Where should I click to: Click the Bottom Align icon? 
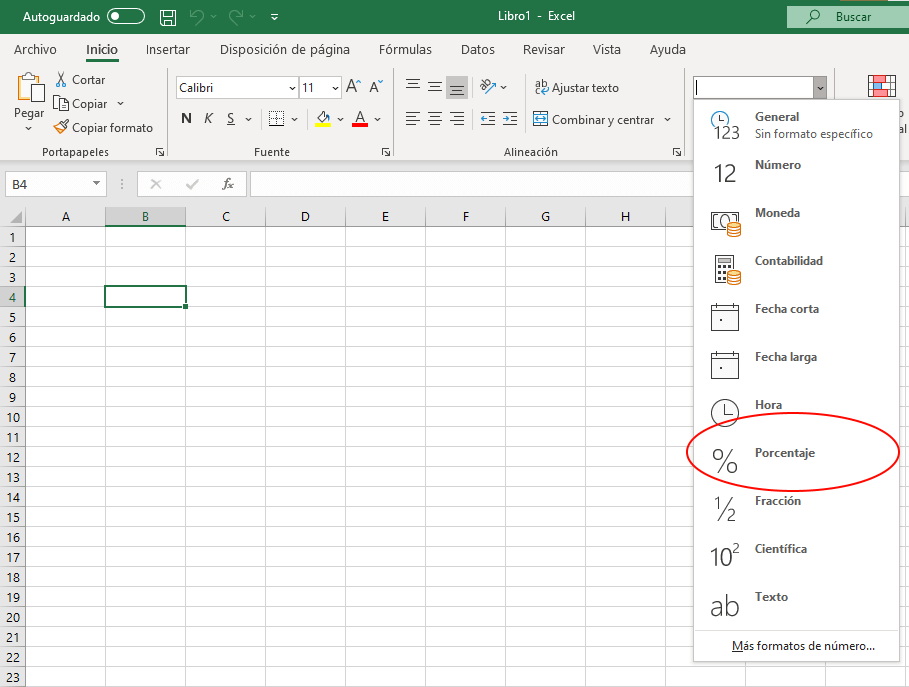(457, 88)
